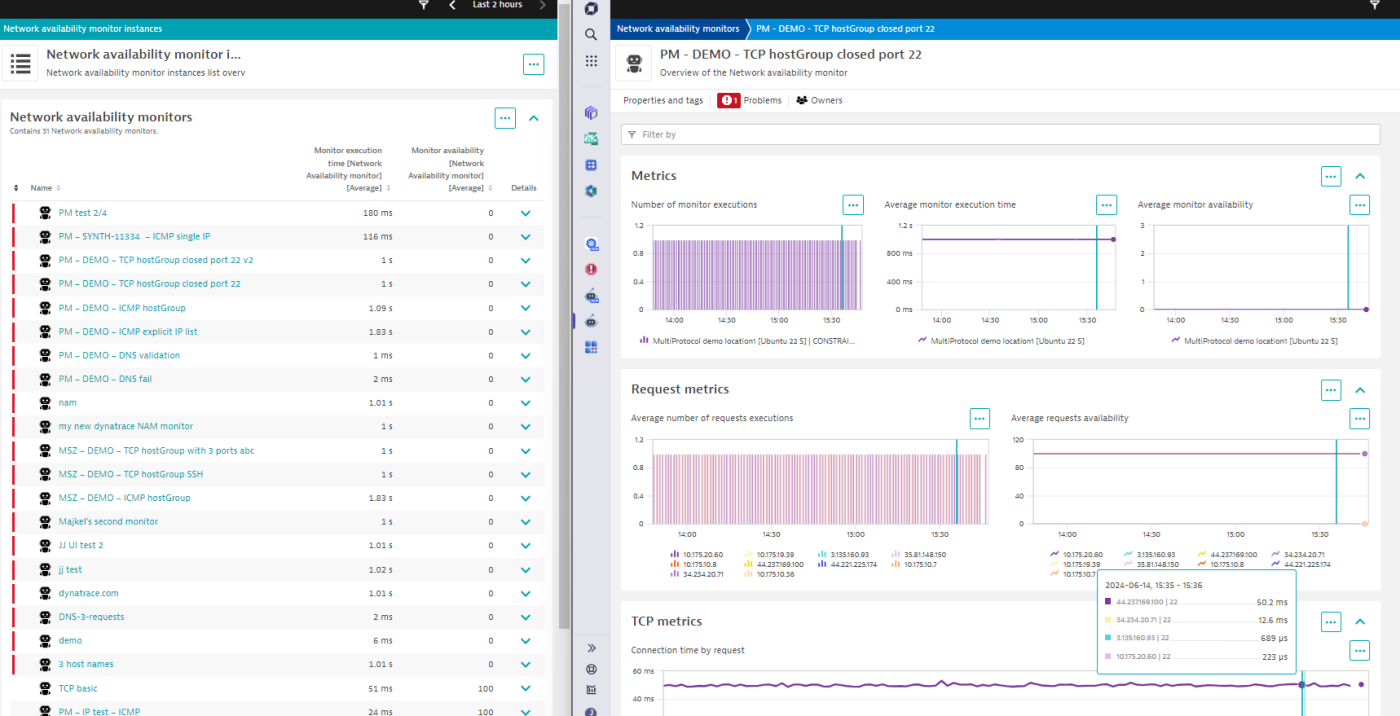The width and height of the screenshot is (1400, 716).
Task: Open the app launcher grid icon
Action: click(x=591, y=61)
